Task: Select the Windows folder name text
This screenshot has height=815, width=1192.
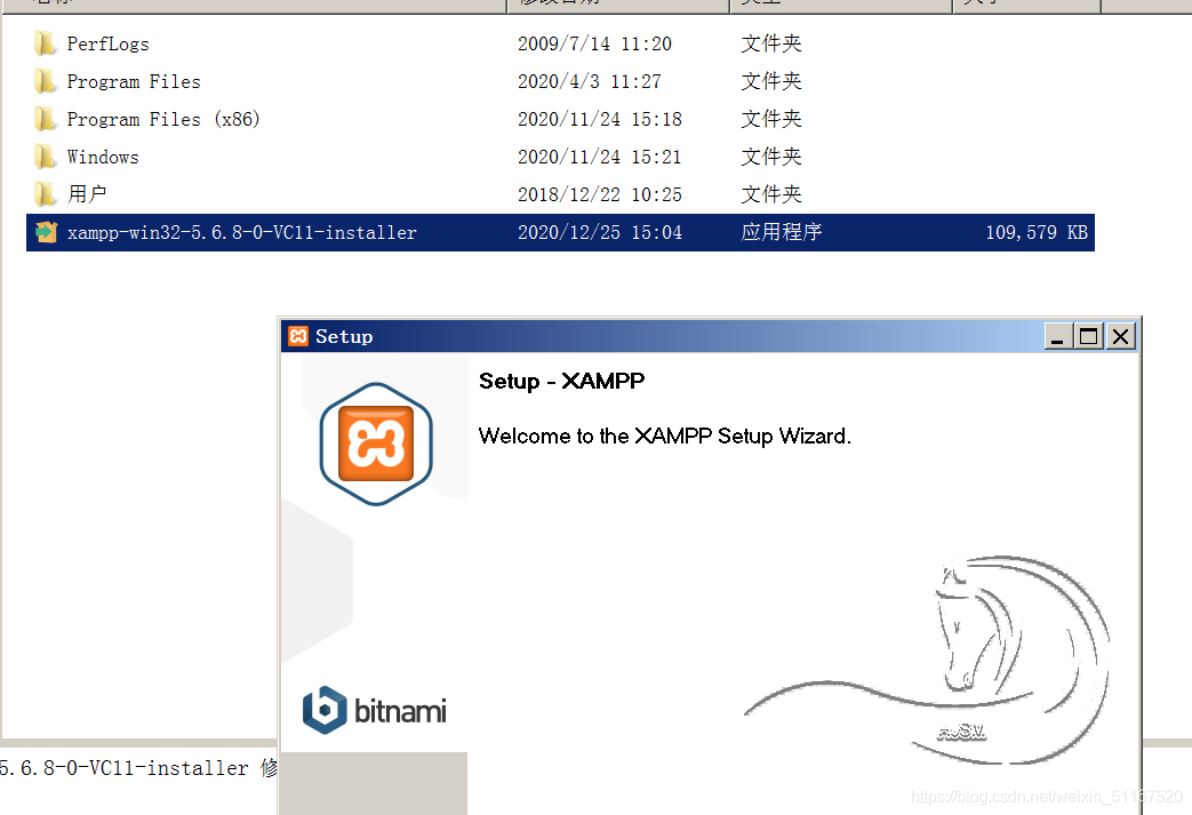Action: point(103,157)
